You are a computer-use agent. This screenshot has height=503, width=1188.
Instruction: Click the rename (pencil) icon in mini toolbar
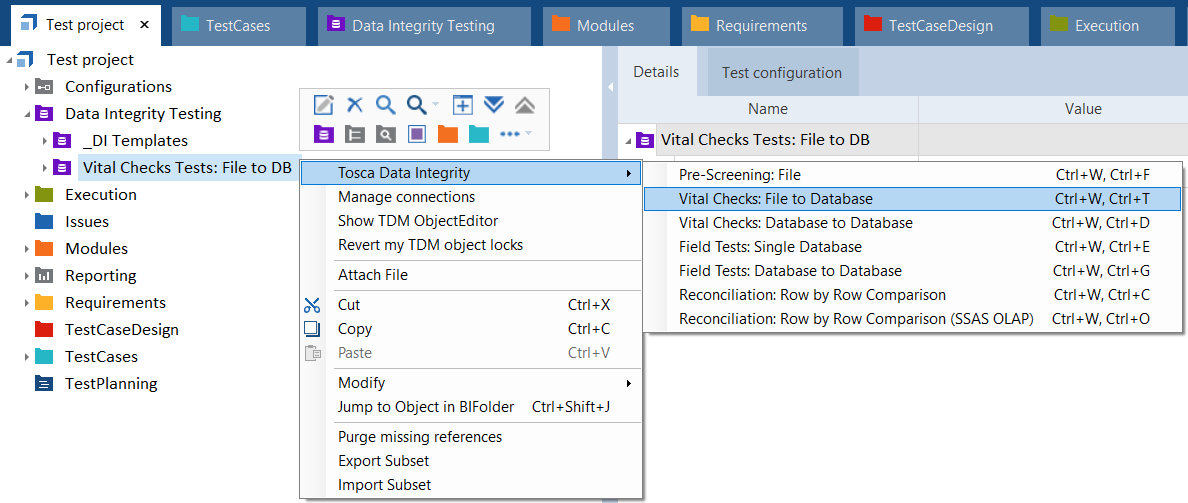point(324,105)
